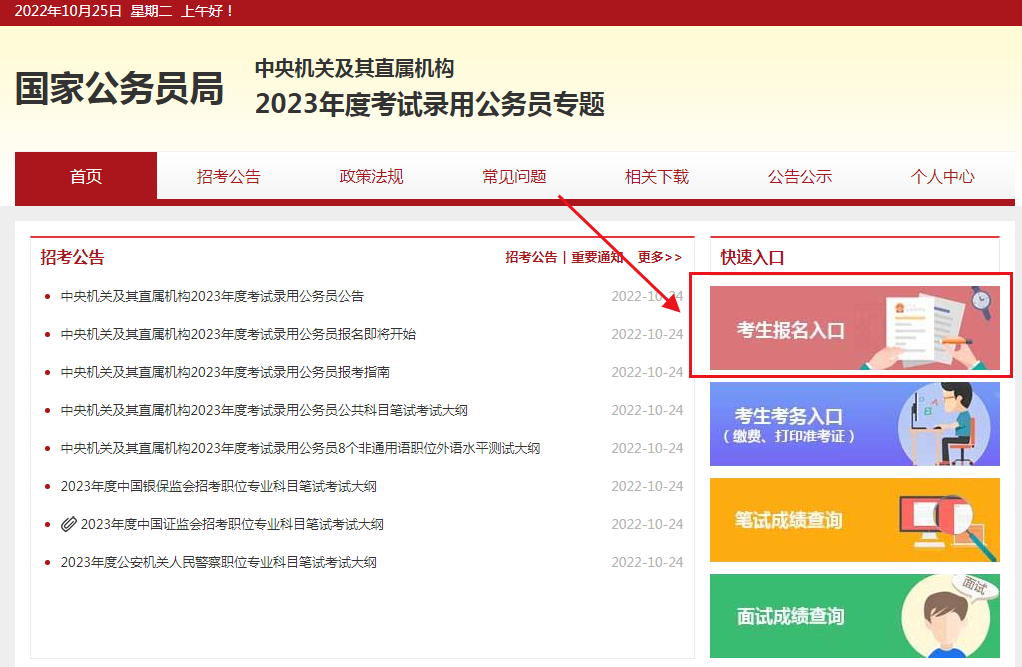
Task: Click the 更多>> link for more announcements
Action: (x=658, y=257)
